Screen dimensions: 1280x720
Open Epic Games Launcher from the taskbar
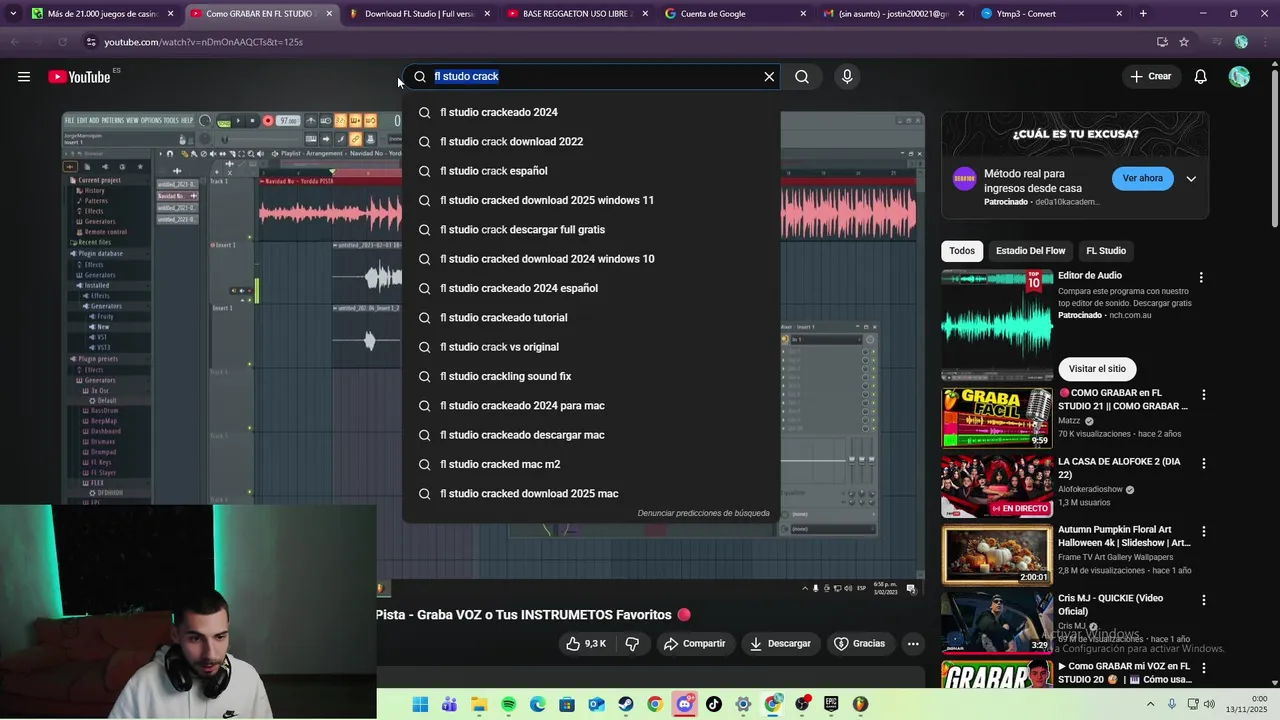[830, 704]
